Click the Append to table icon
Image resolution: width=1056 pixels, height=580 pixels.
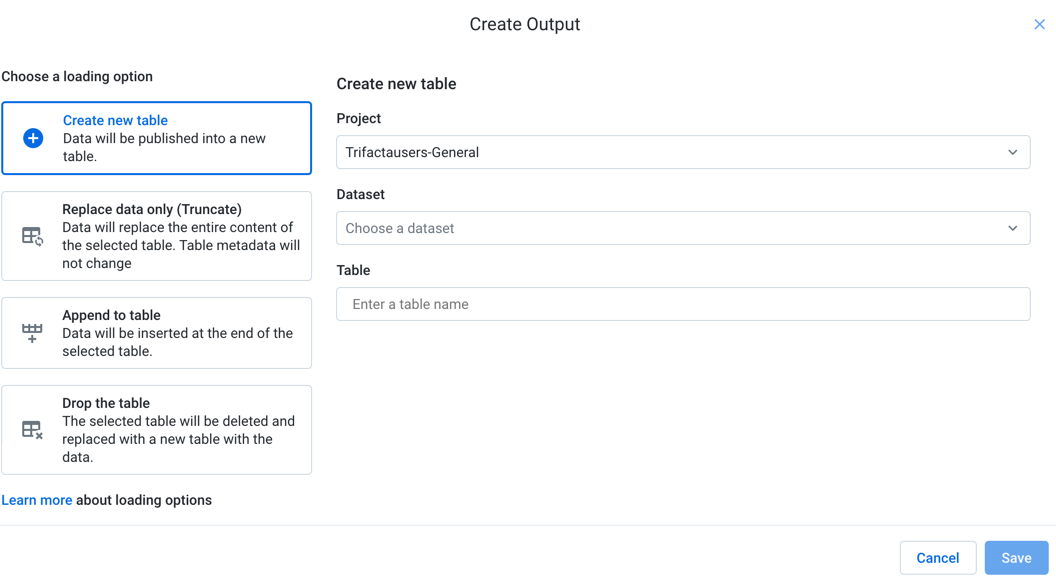point(32,333)
